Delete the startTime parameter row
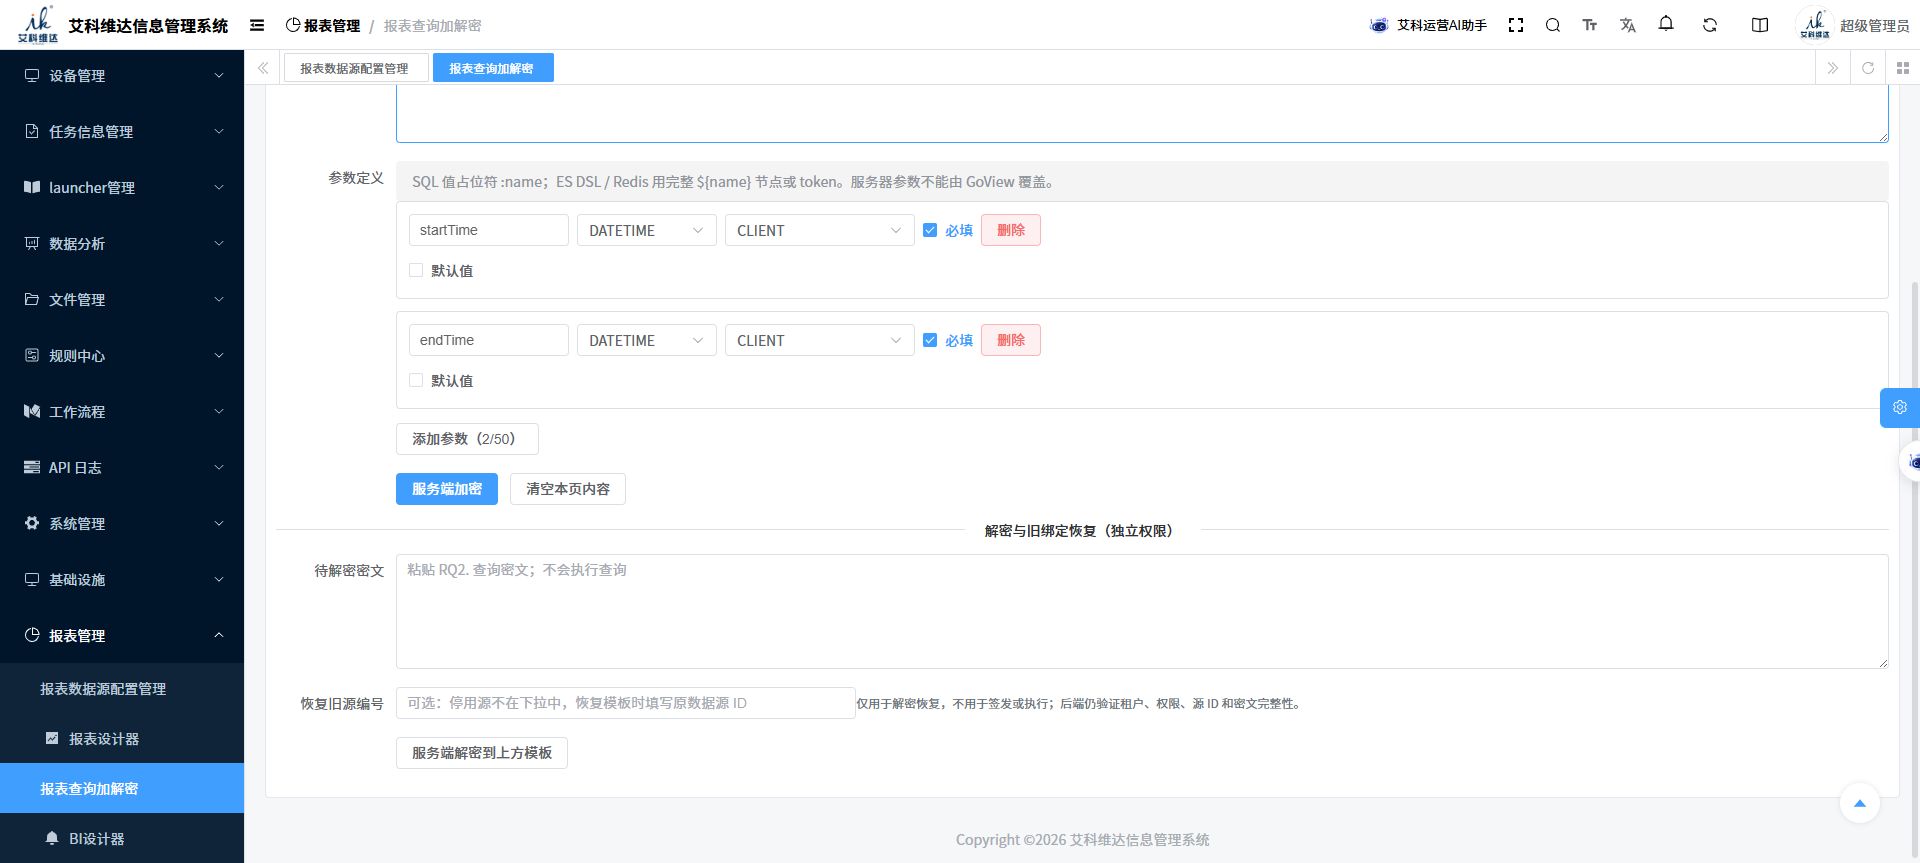Image resolution: width=1920 pixels, height=863 pixels. pyautogui.click(x=1011, y=230)
